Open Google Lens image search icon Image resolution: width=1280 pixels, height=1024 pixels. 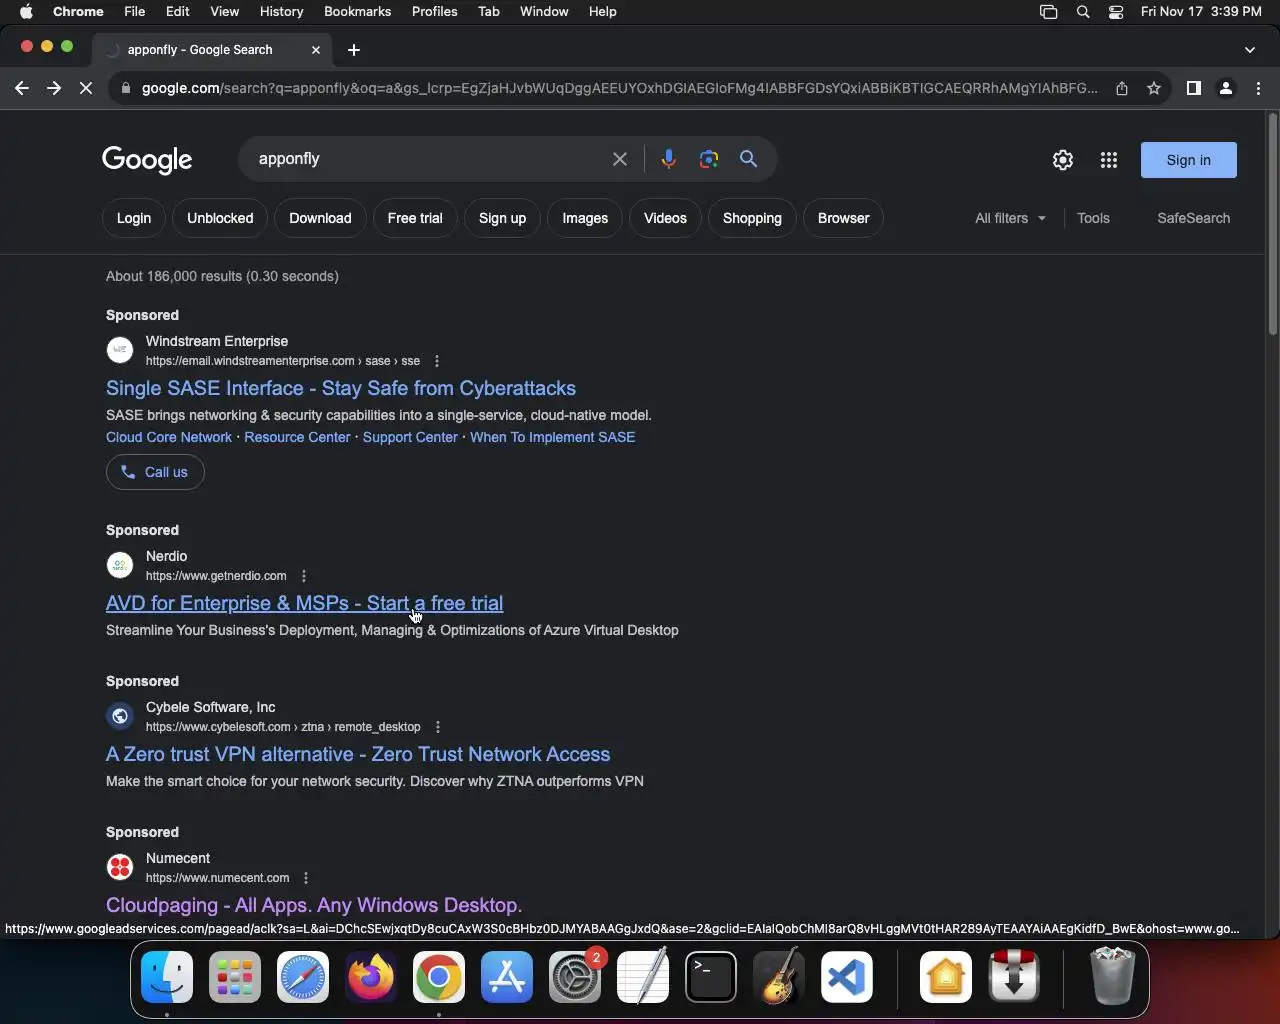tap(709, 159)
